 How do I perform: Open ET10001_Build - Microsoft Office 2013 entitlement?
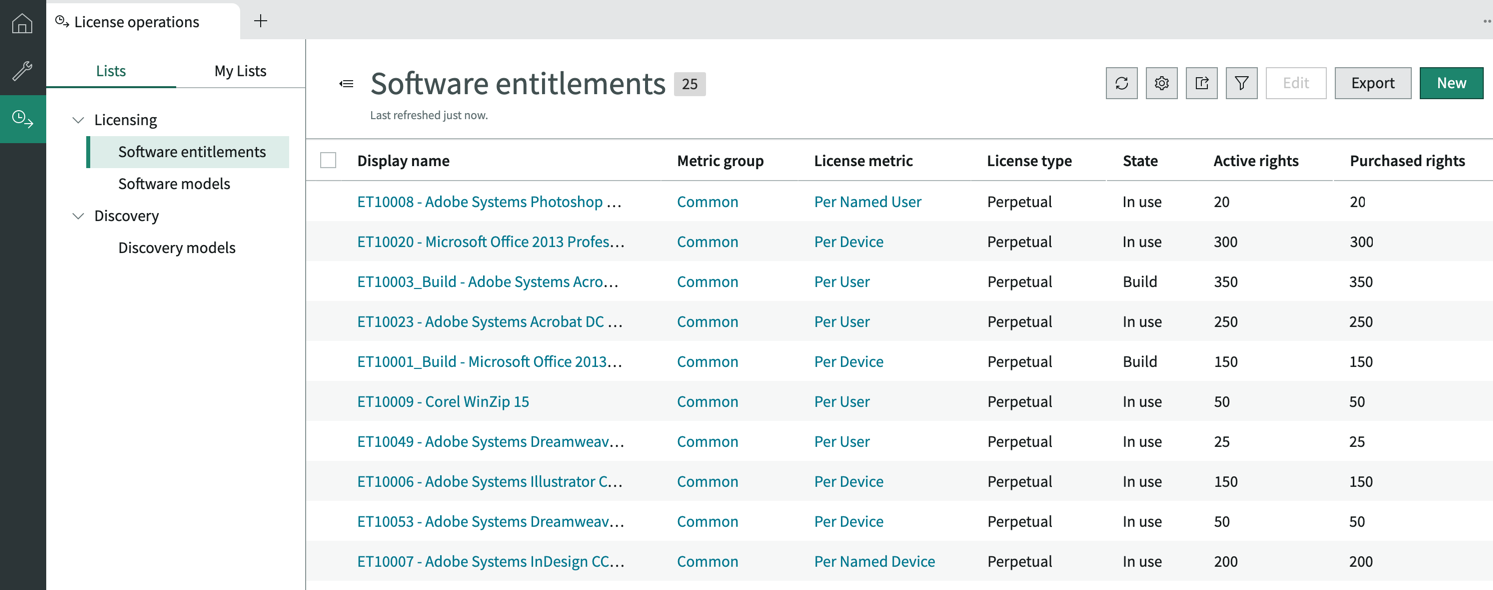[x=489, y=362]
